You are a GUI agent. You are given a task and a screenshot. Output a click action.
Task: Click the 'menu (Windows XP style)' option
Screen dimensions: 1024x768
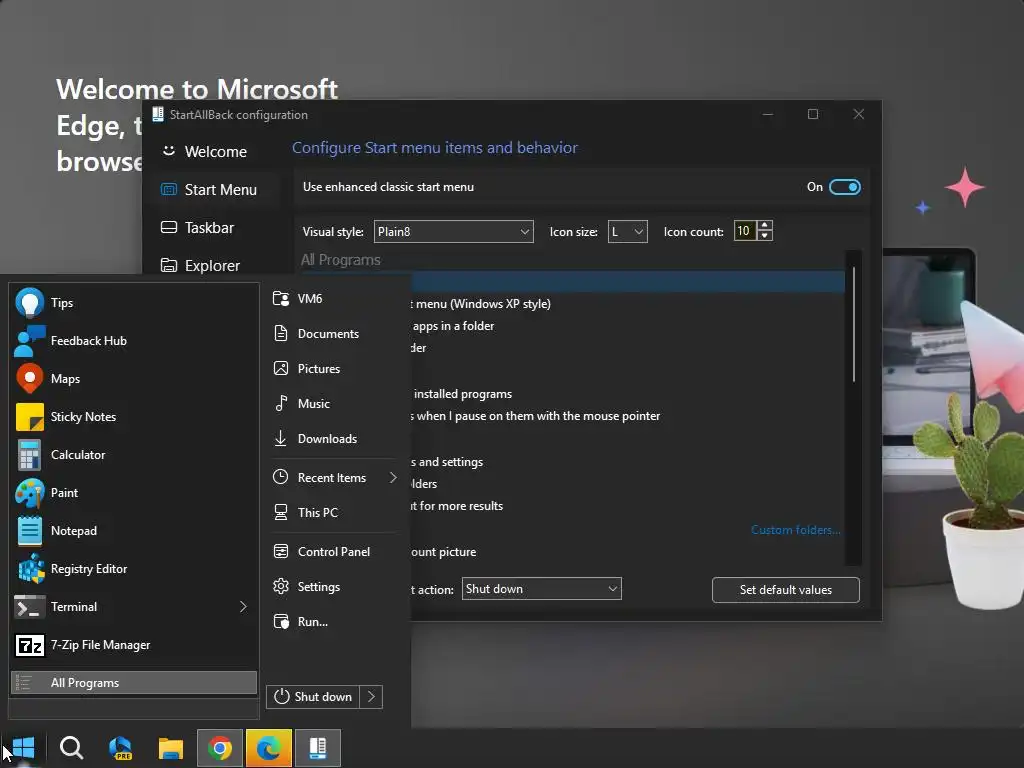(x=483, y=304)
